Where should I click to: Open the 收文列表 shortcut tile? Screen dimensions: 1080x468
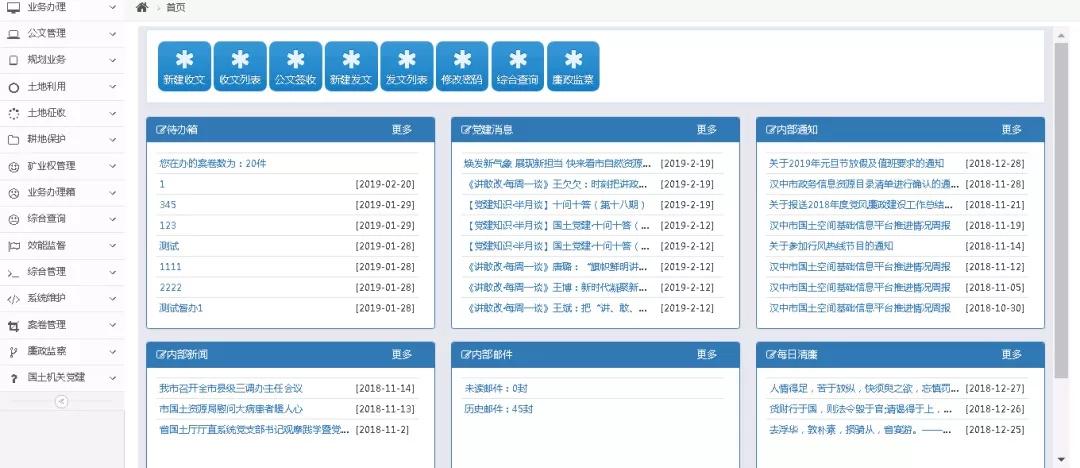[240, 66]
